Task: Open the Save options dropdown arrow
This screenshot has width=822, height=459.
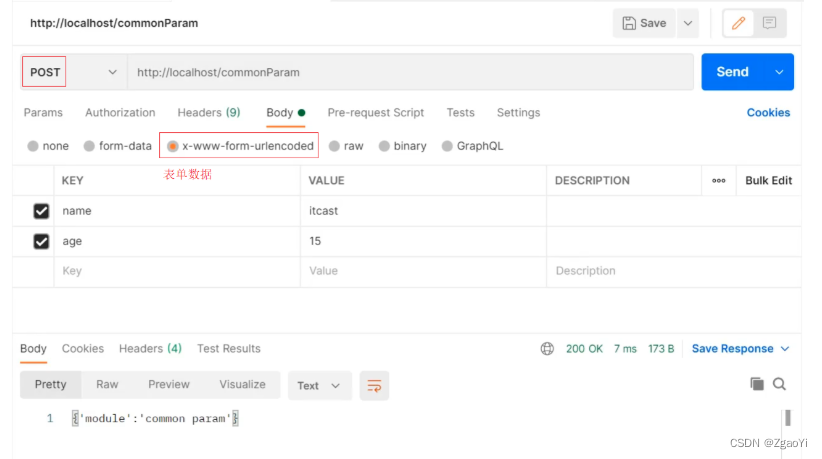Action: click(x=688, y=23)
